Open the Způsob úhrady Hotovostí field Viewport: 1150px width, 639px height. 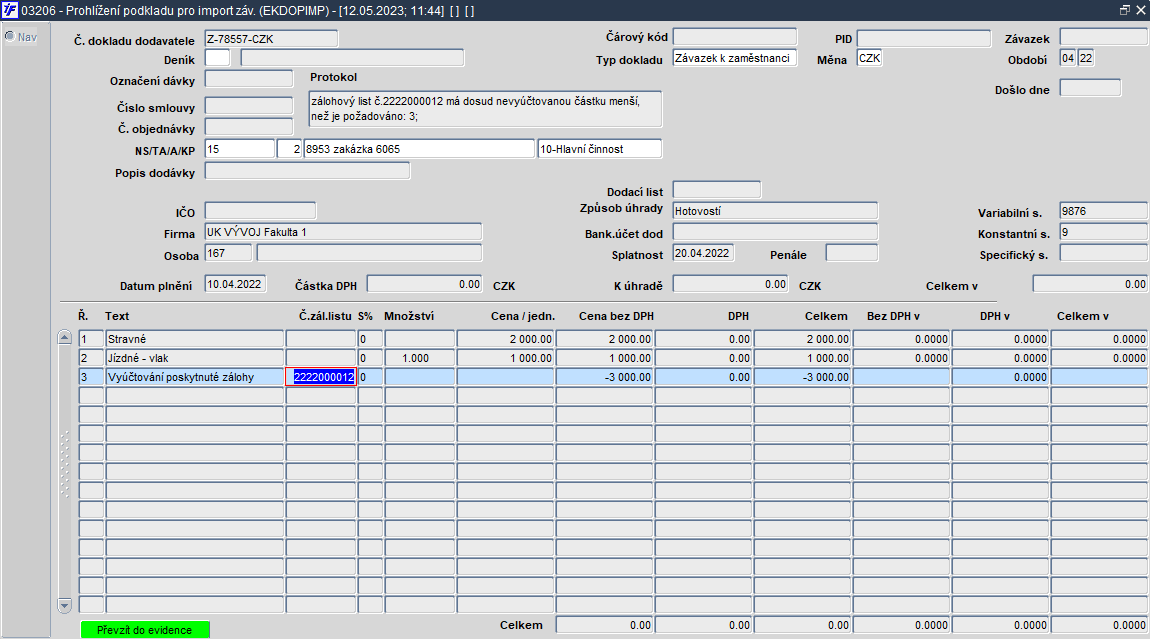point(775,211)
